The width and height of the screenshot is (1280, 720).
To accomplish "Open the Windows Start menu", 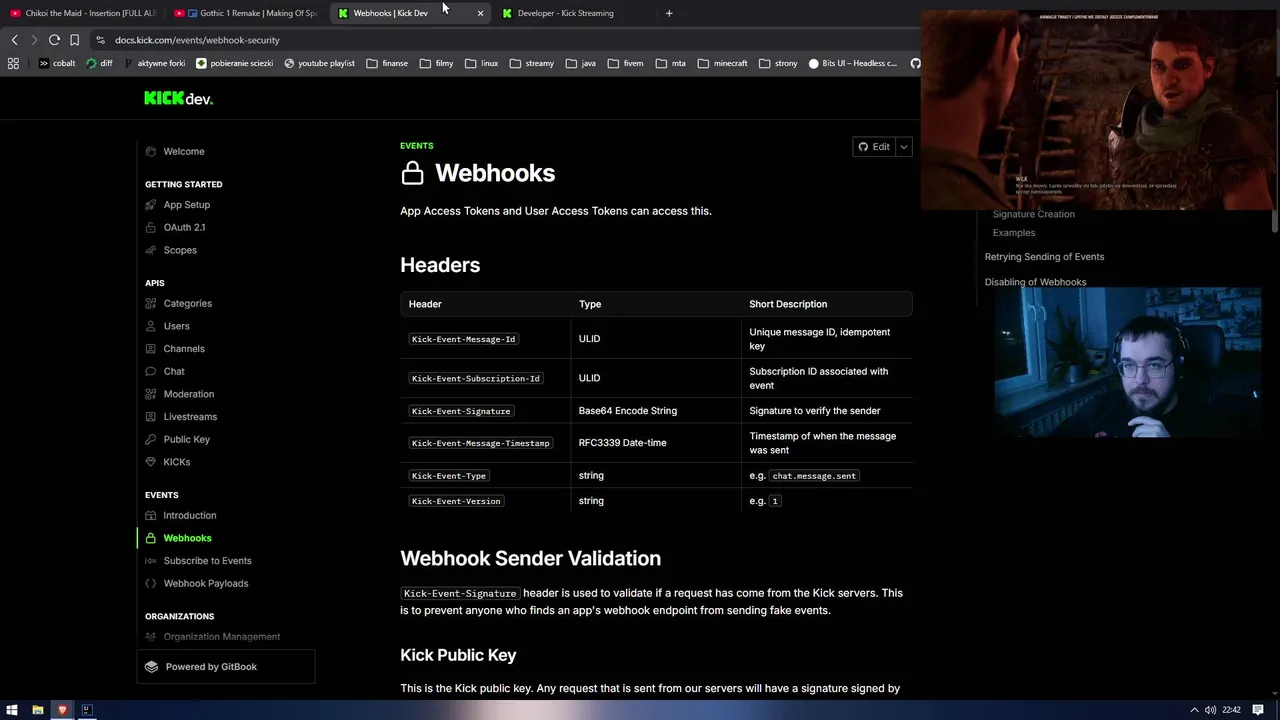I will coord(12,710).
